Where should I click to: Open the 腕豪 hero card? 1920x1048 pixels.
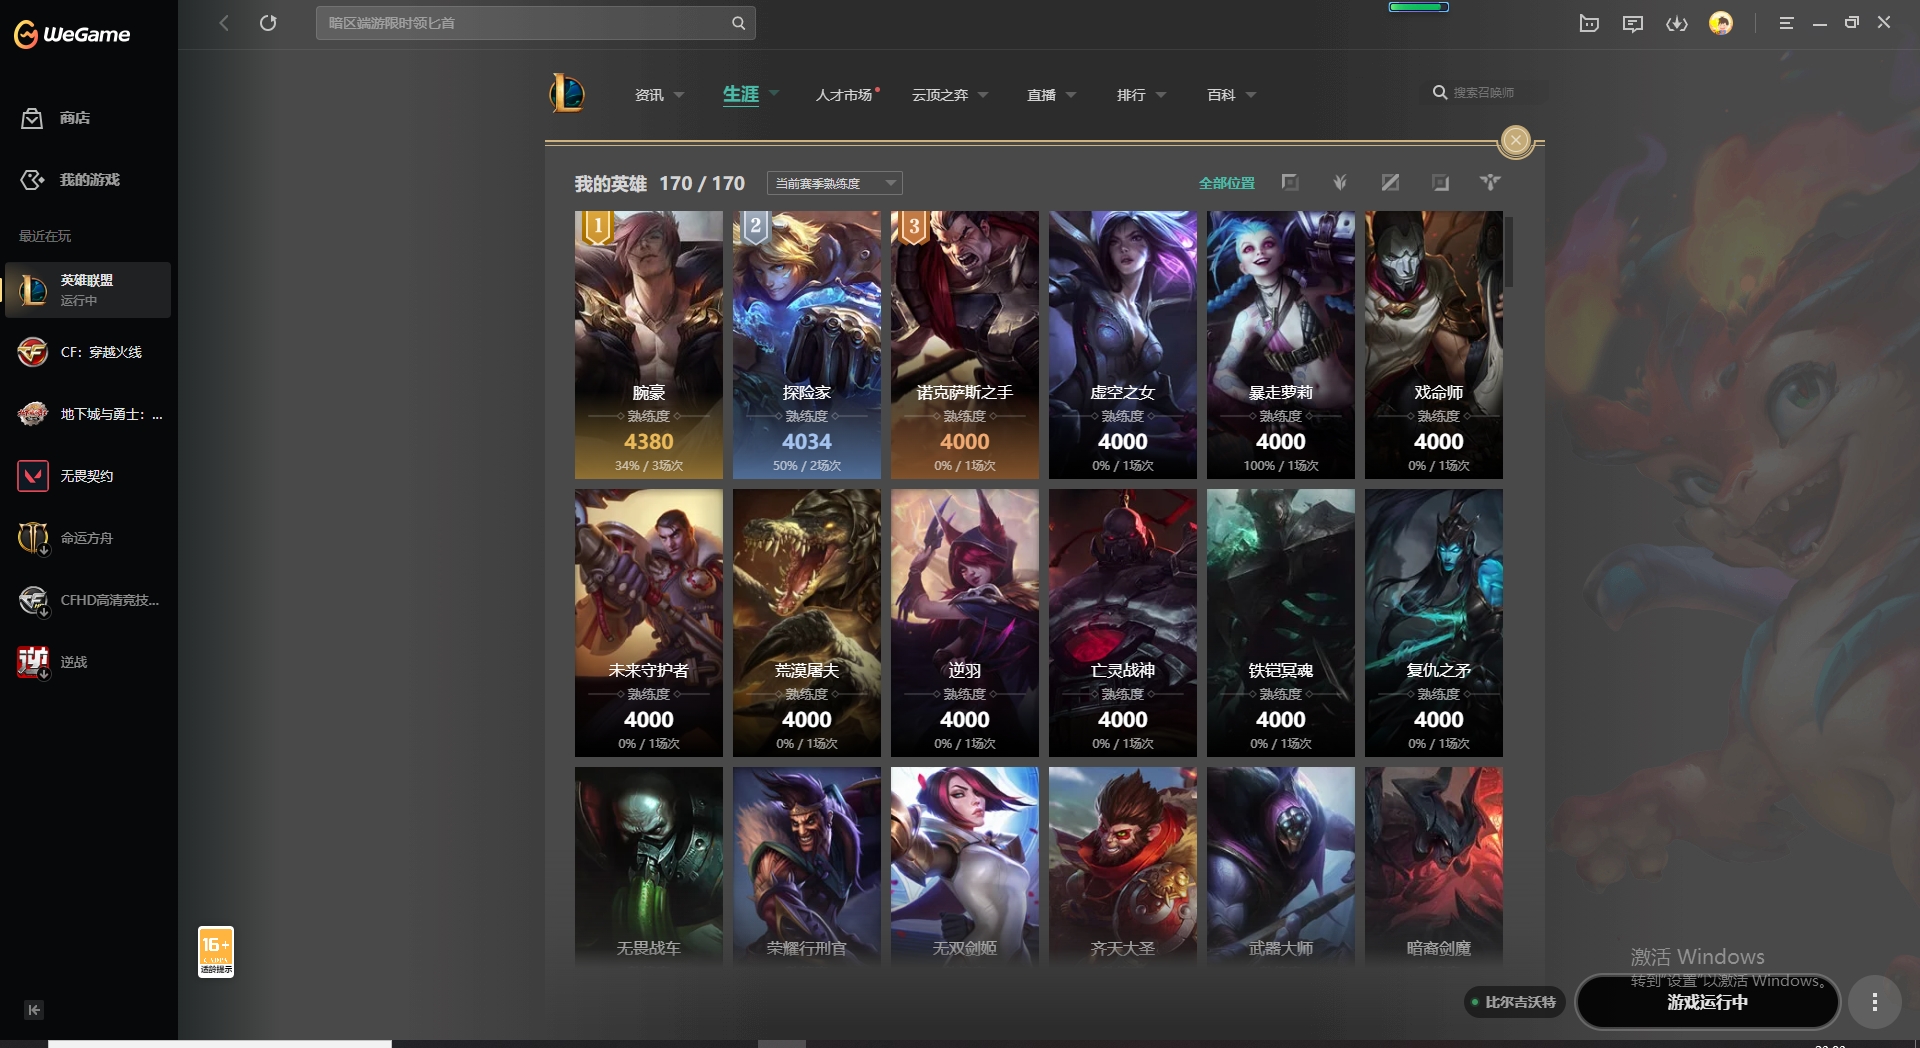click(x=649, y=345)
